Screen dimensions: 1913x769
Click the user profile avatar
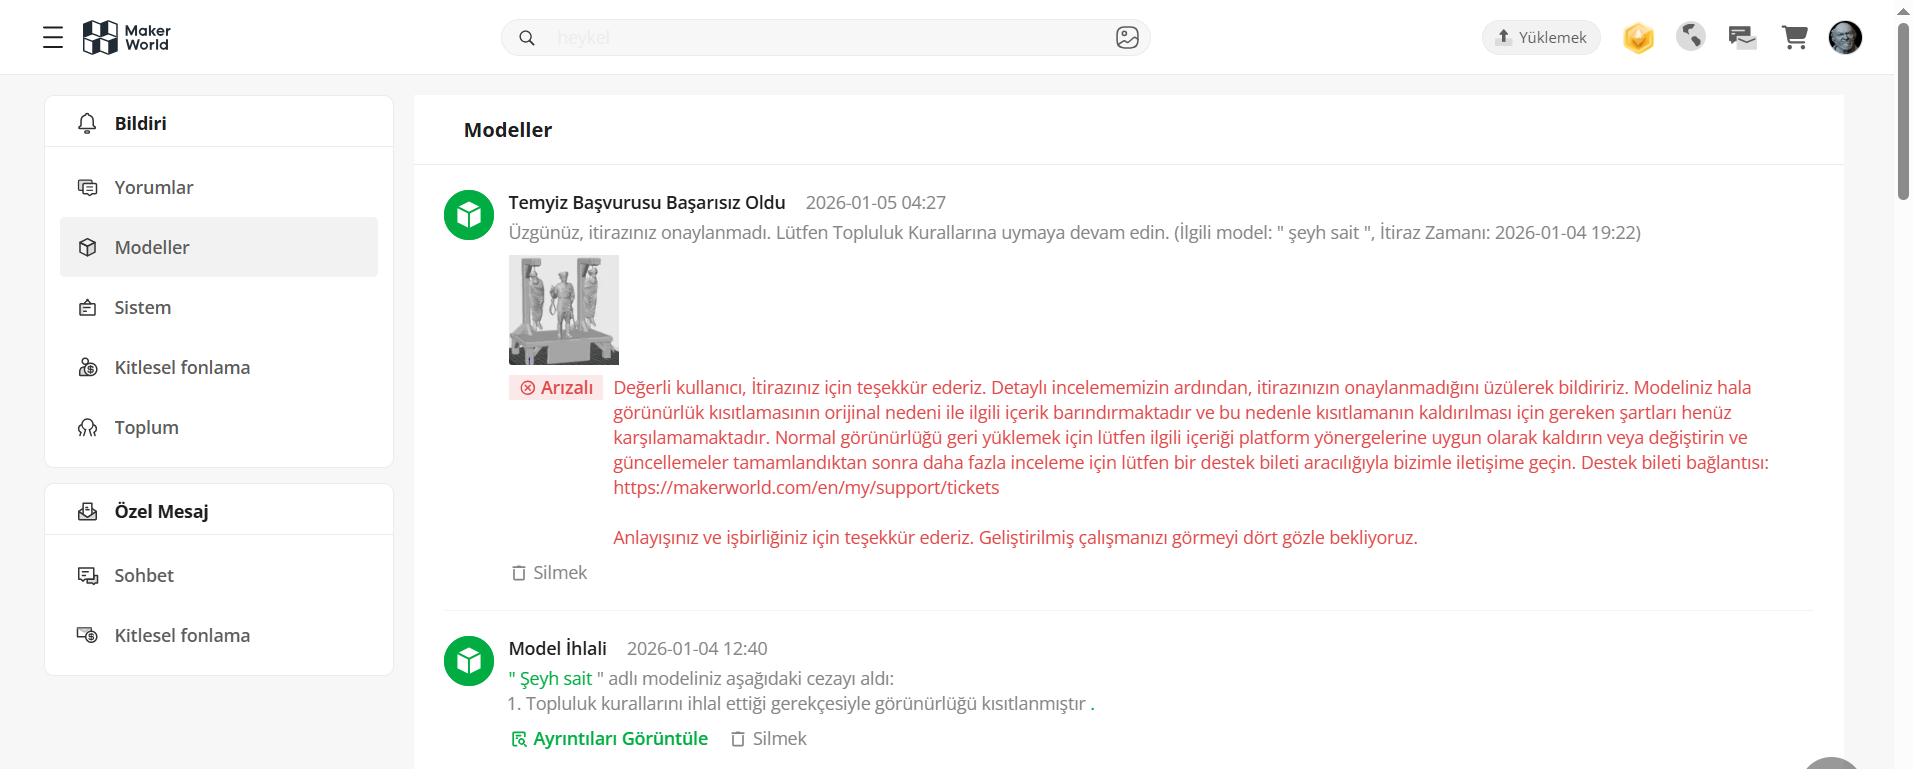click(x=1845, y=38)
